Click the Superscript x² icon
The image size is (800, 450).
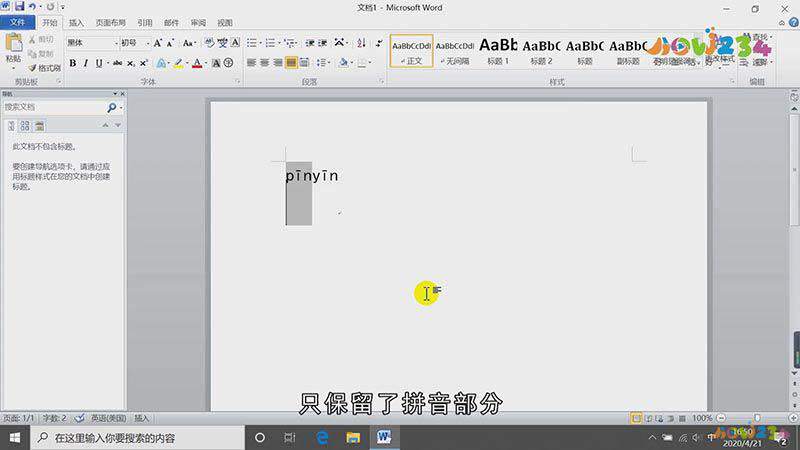[144, 63]
